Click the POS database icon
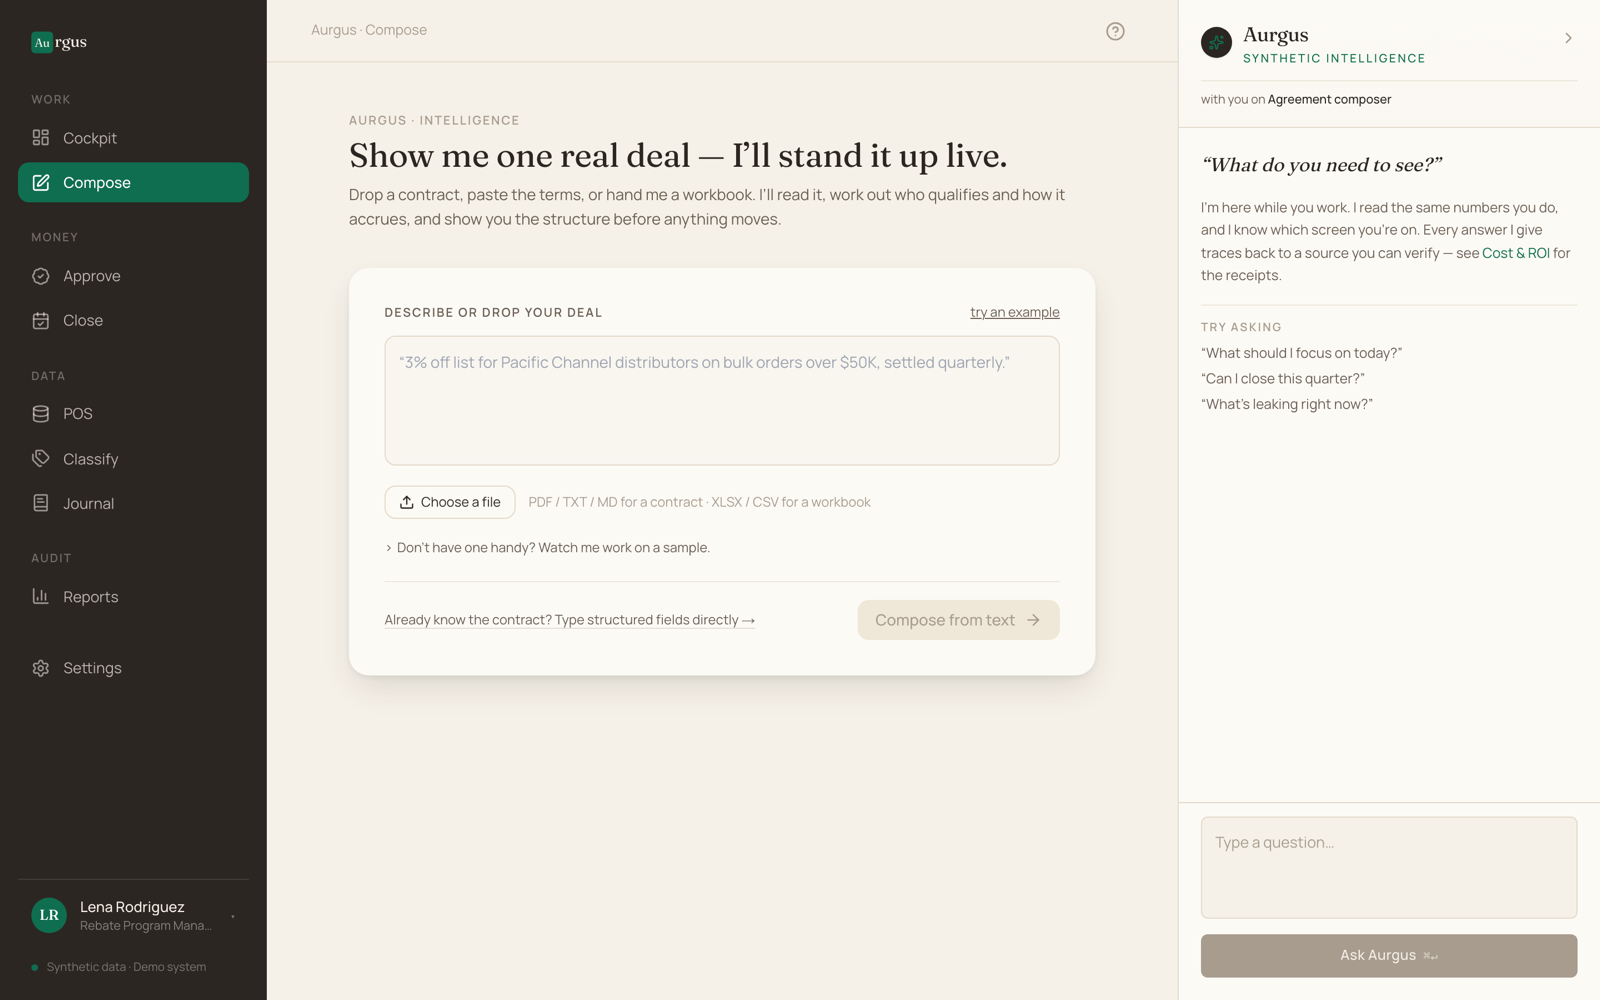The image size is (1600, 1000). pyautogui.click(x=41, y=414)
